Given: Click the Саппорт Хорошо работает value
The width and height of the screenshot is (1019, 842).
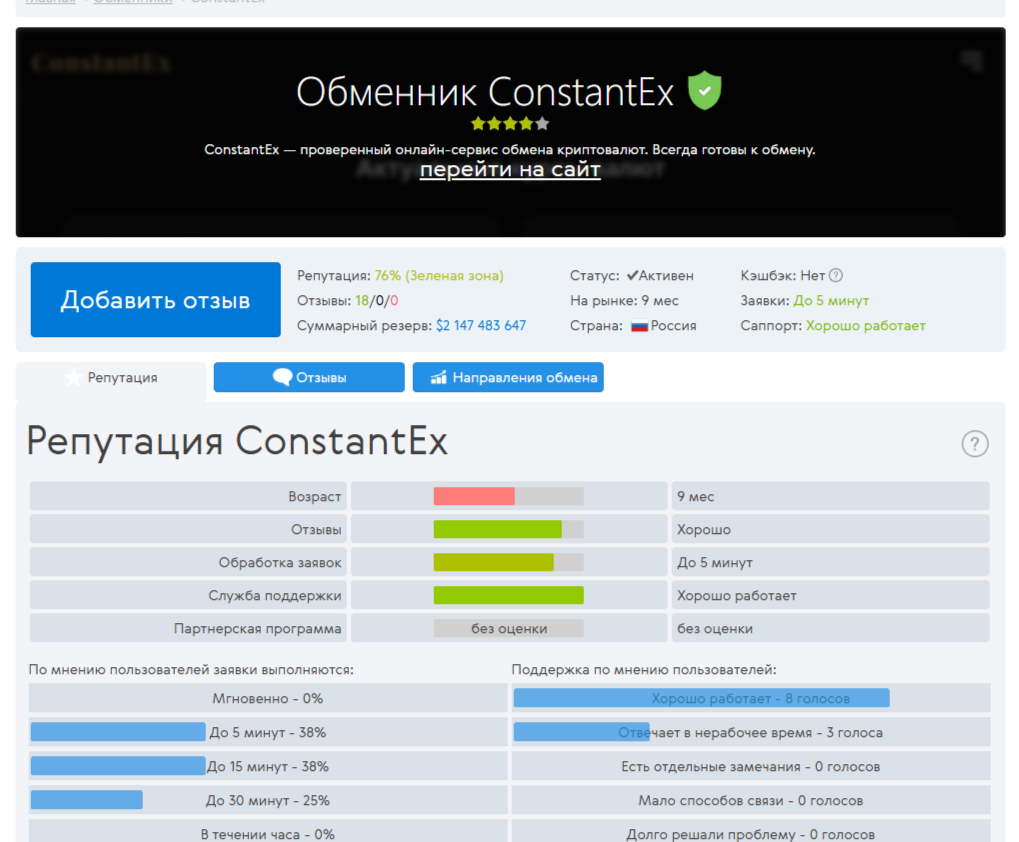Looking at the screenshot, I should (x=866, y=325).
